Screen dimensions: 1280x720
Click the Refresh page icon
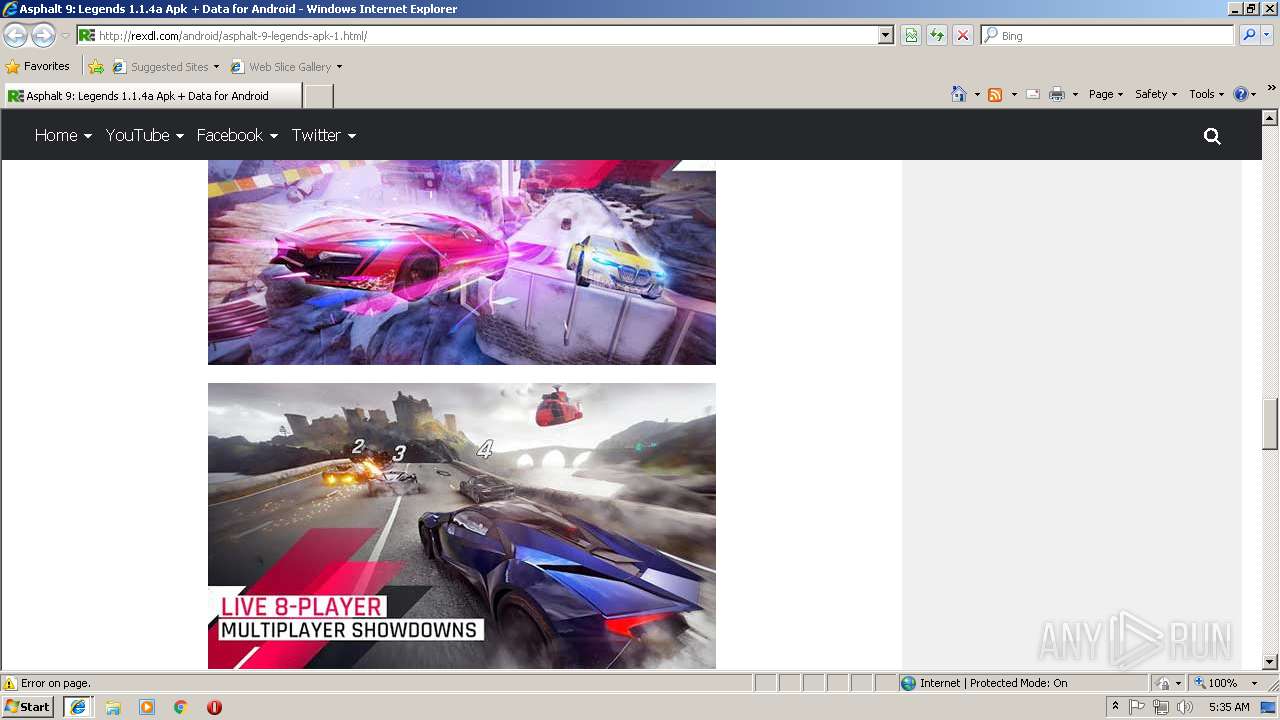(x=937, y=35)
